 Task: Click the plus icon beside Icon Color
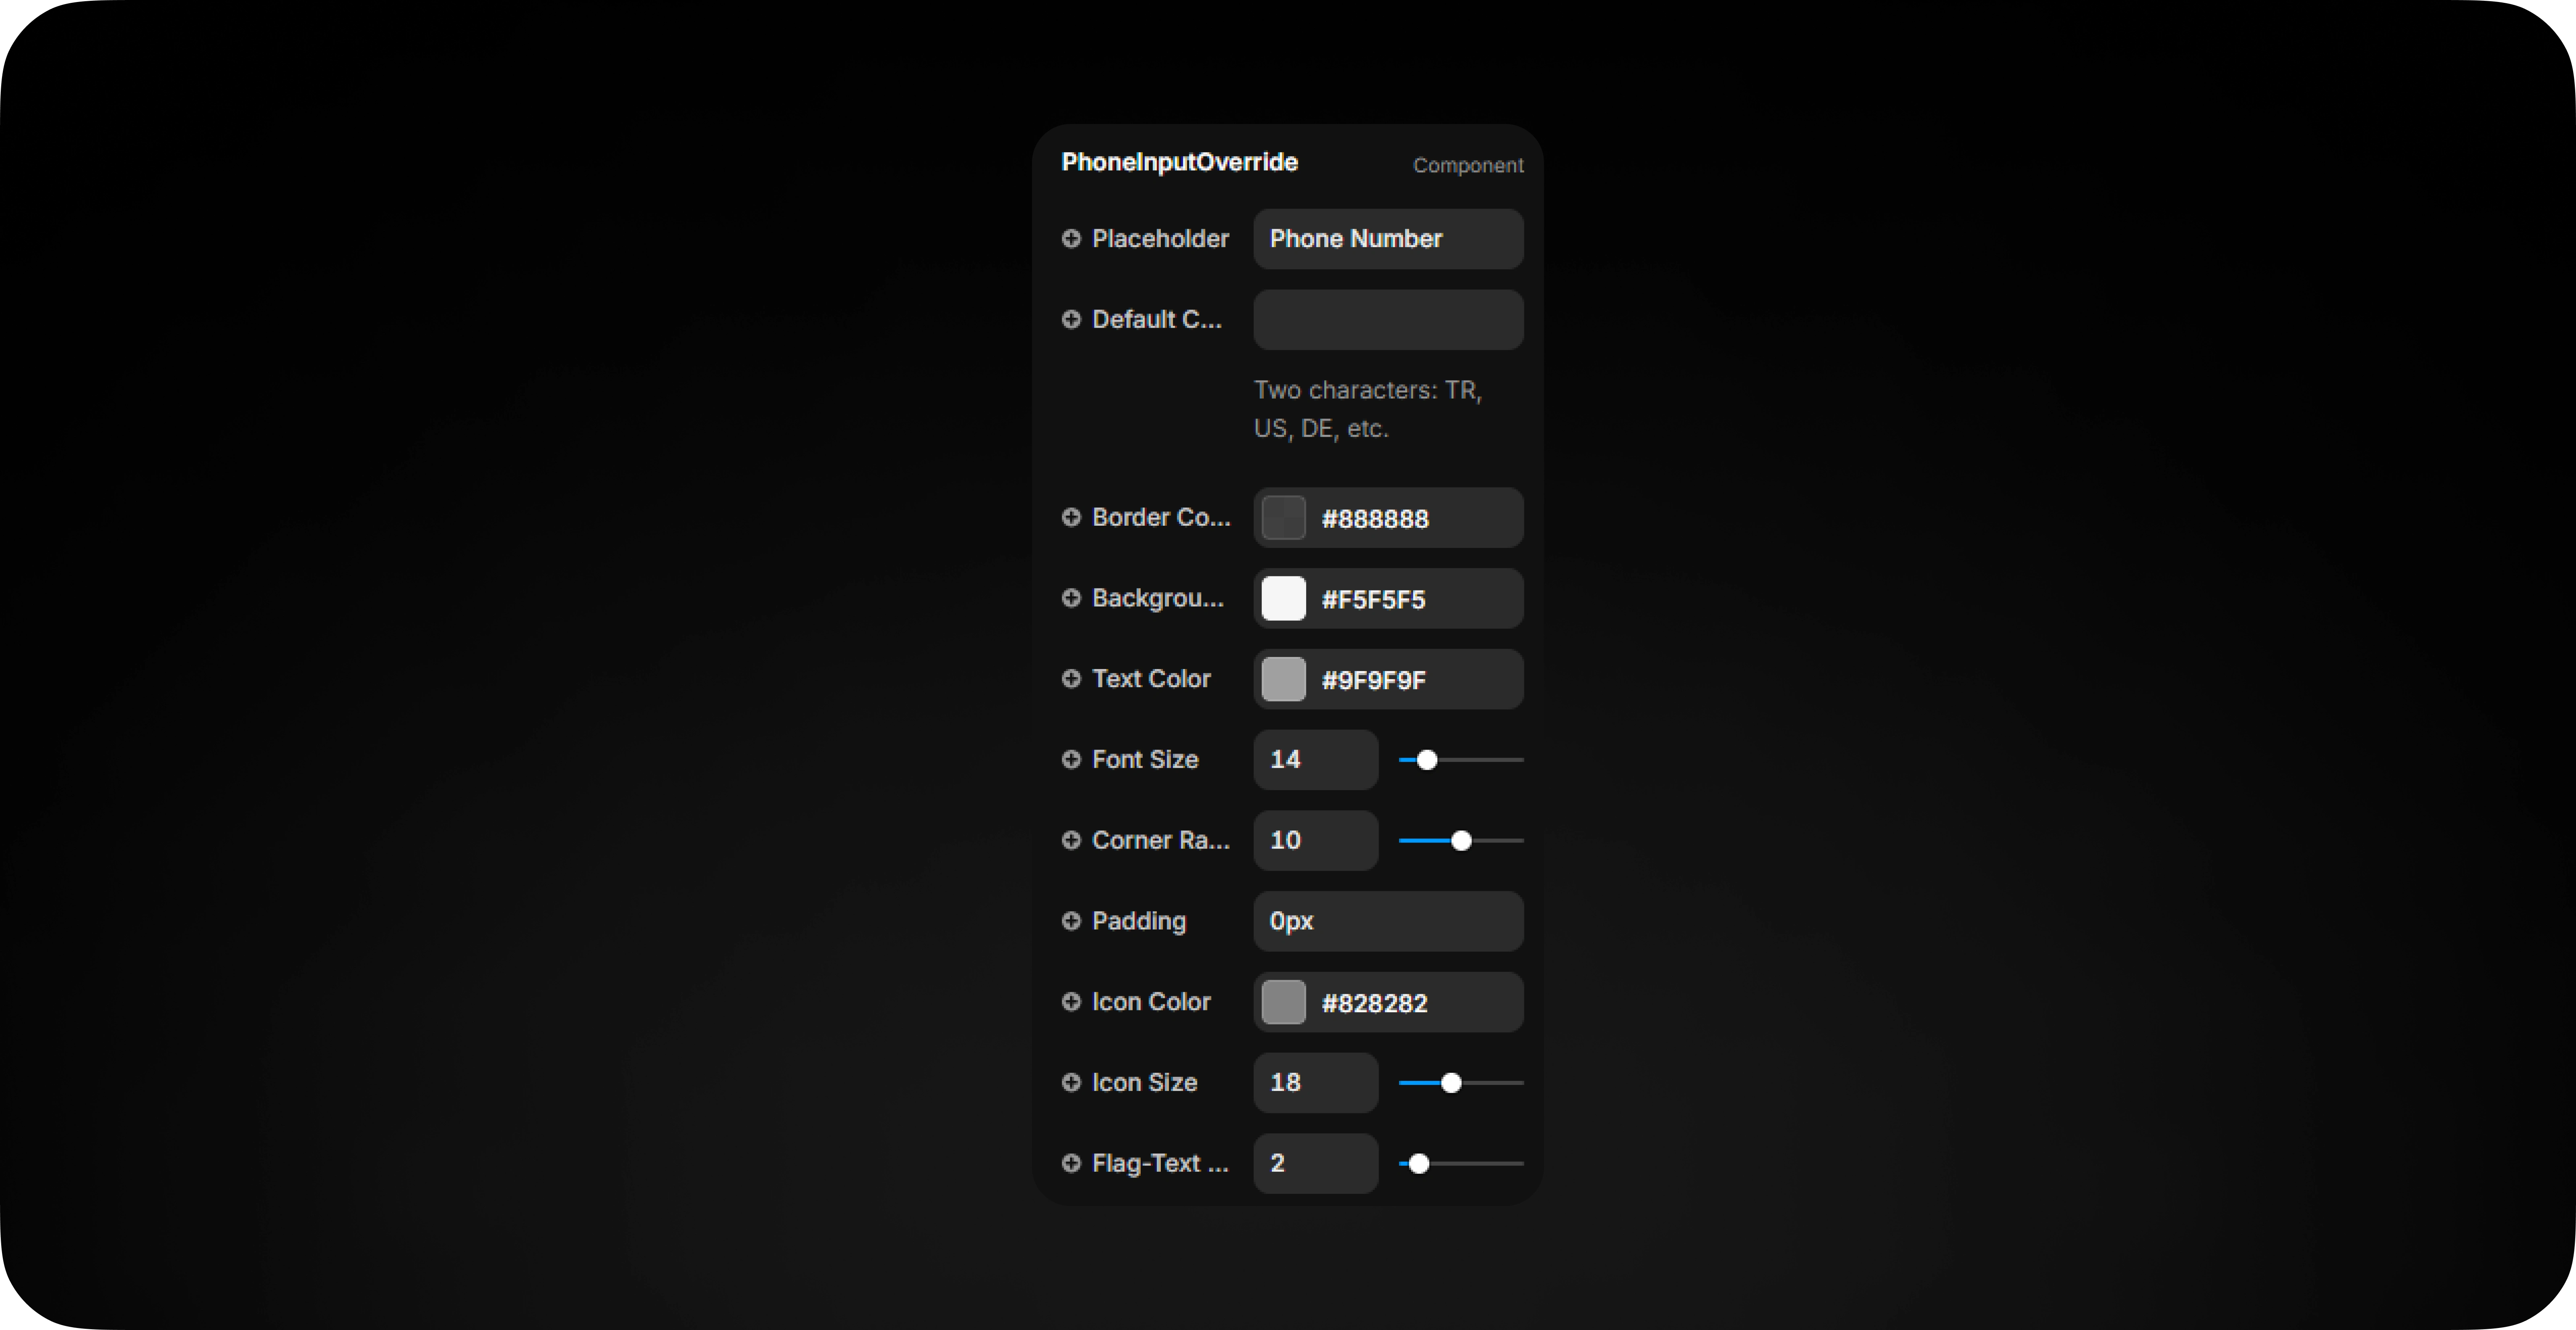(1071, 1002)
